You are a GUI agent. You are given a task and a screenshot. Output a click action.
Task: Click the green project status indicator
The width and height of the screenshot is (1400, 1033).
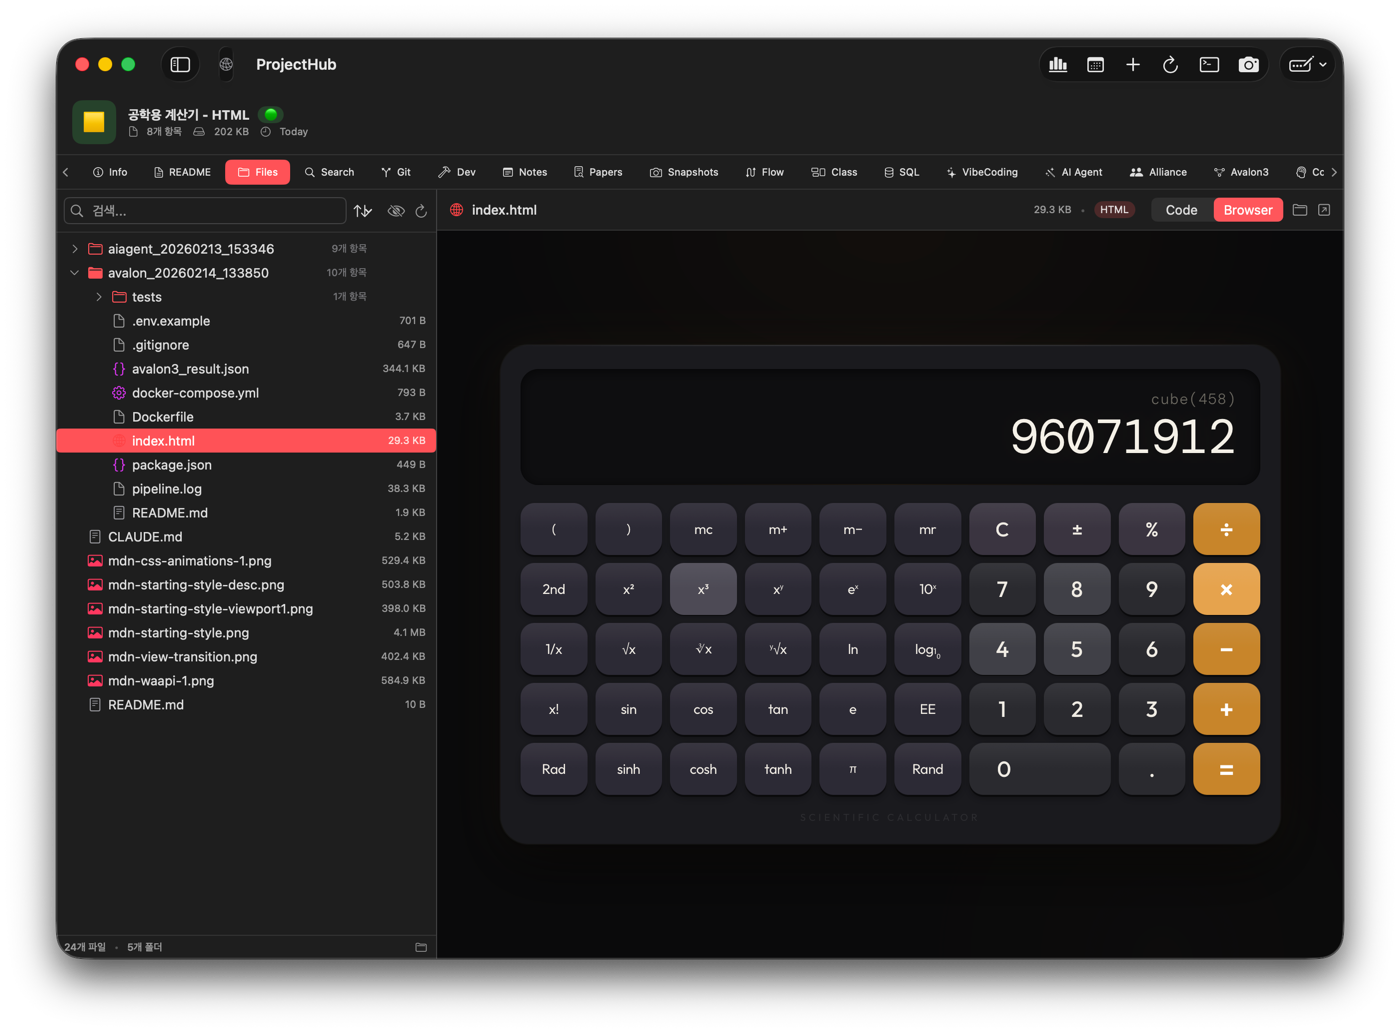pyautogui.click(x=271, y=115)
